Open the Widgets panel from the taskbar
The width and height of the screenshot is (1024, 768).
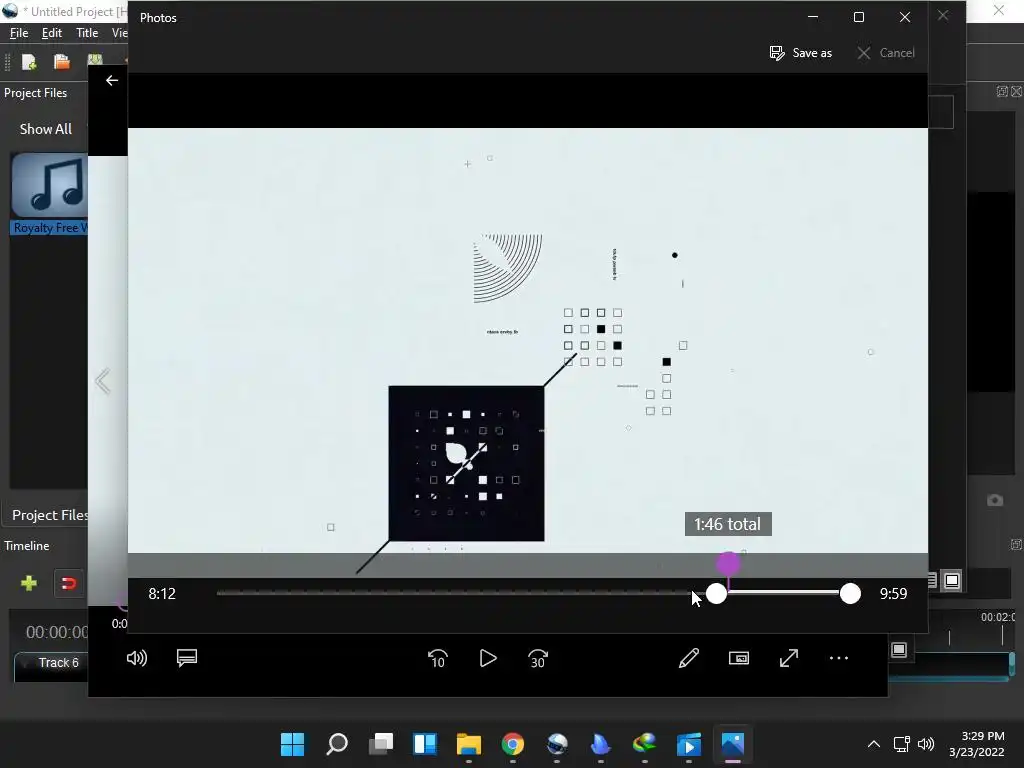[x=424, y=744]
